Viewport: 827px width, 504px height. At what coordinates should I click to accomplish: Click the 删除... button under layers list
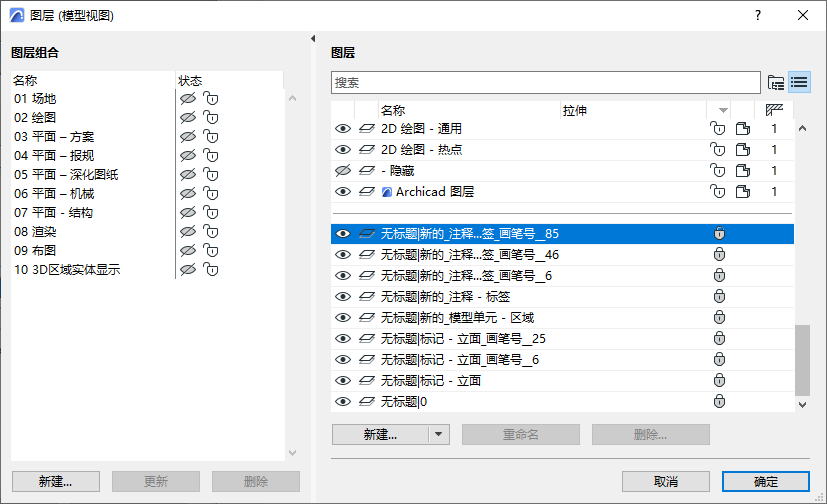click(650, 434)
